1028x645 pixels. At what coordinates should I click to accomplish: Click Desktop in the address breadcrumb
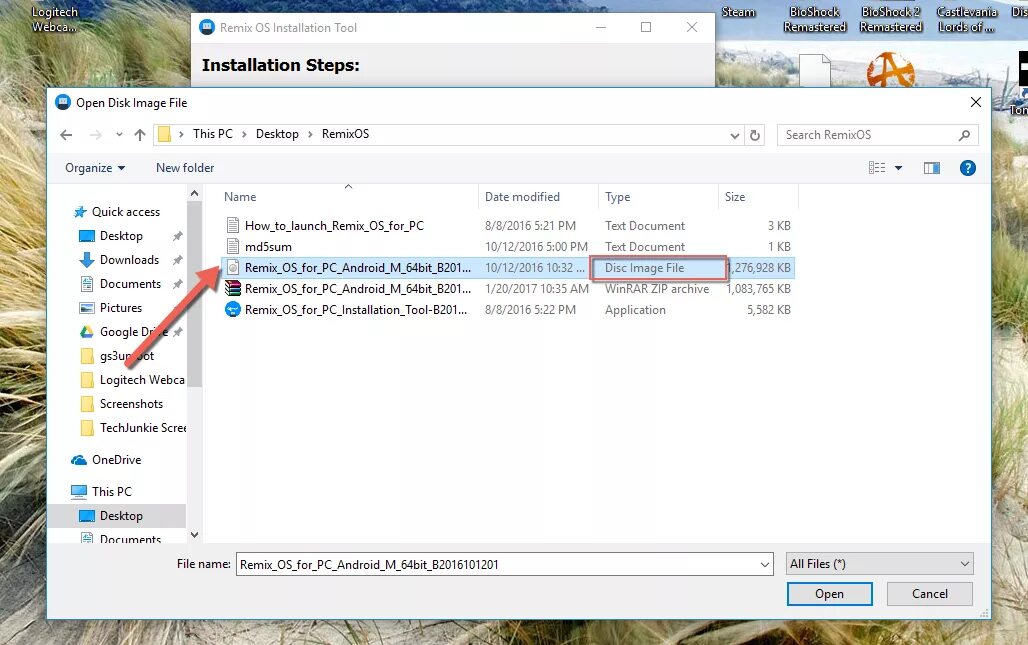point(277,134)
